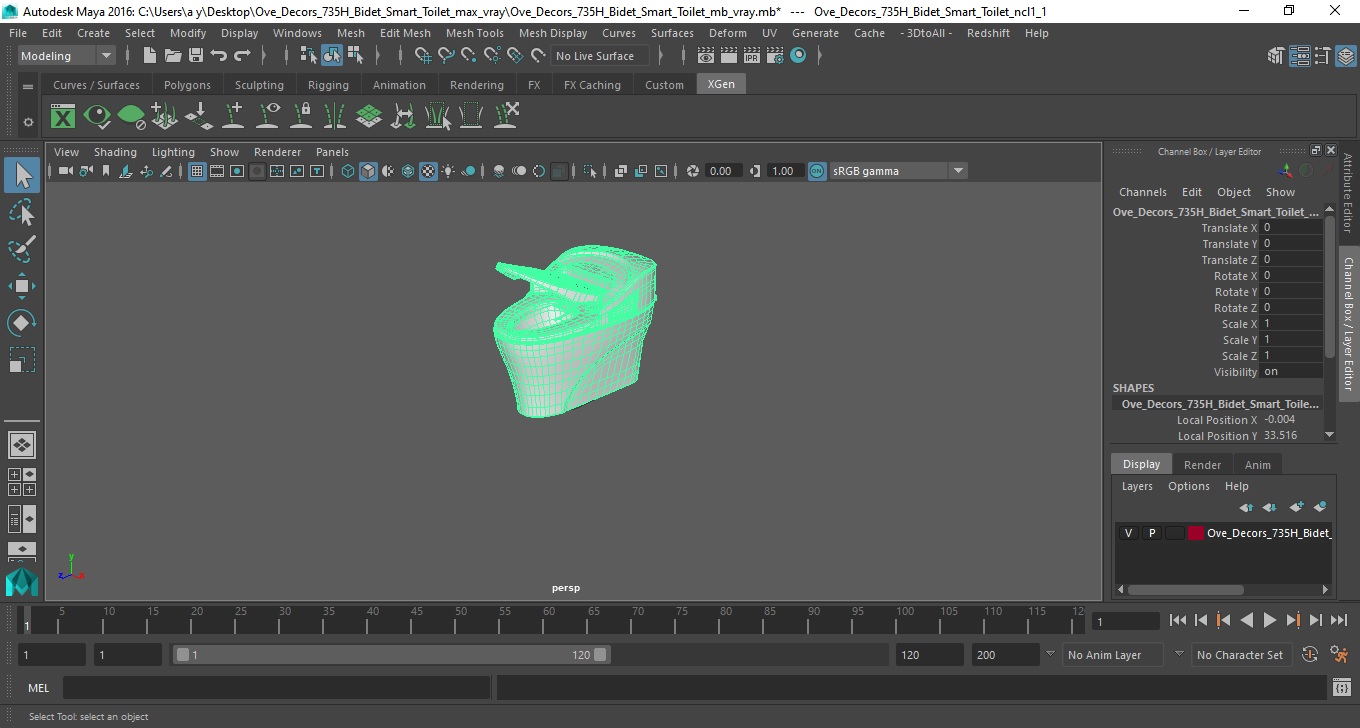
Task: Select the Select by hierarchy icon
Action: tap(309, 56)
